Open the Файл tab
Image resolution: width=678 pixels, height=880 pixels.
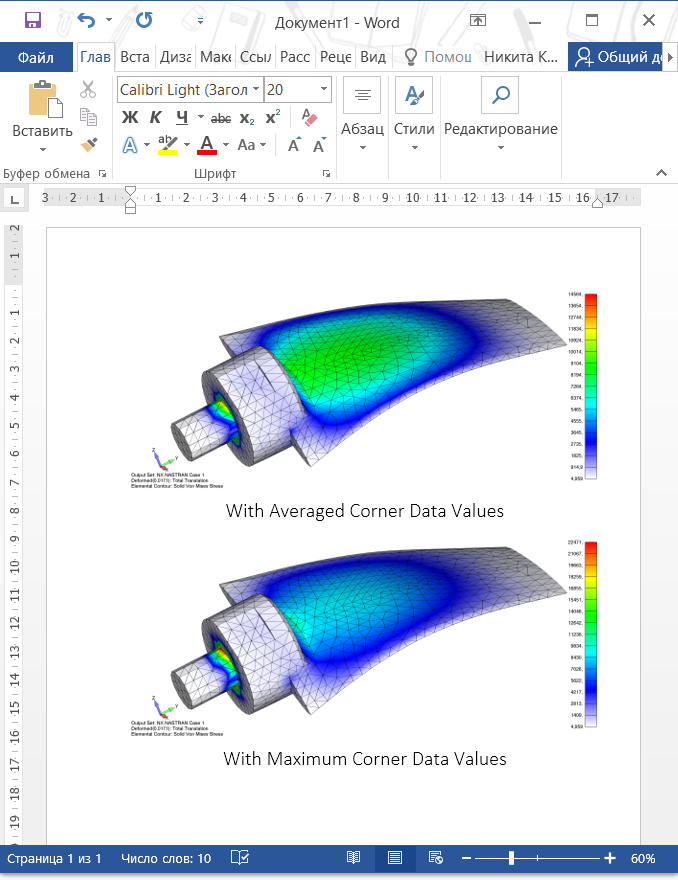click(36, 57)
